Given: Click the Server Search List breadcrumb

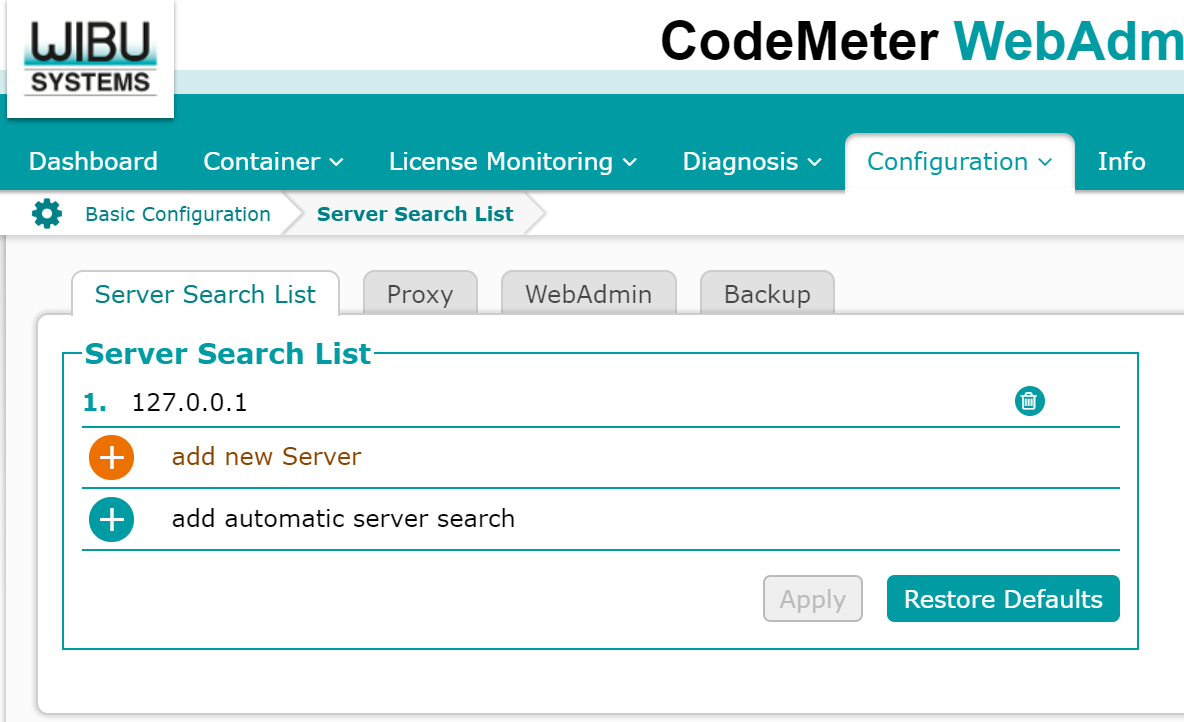Looking at the screenshot, I should click(x=415, y=214).
